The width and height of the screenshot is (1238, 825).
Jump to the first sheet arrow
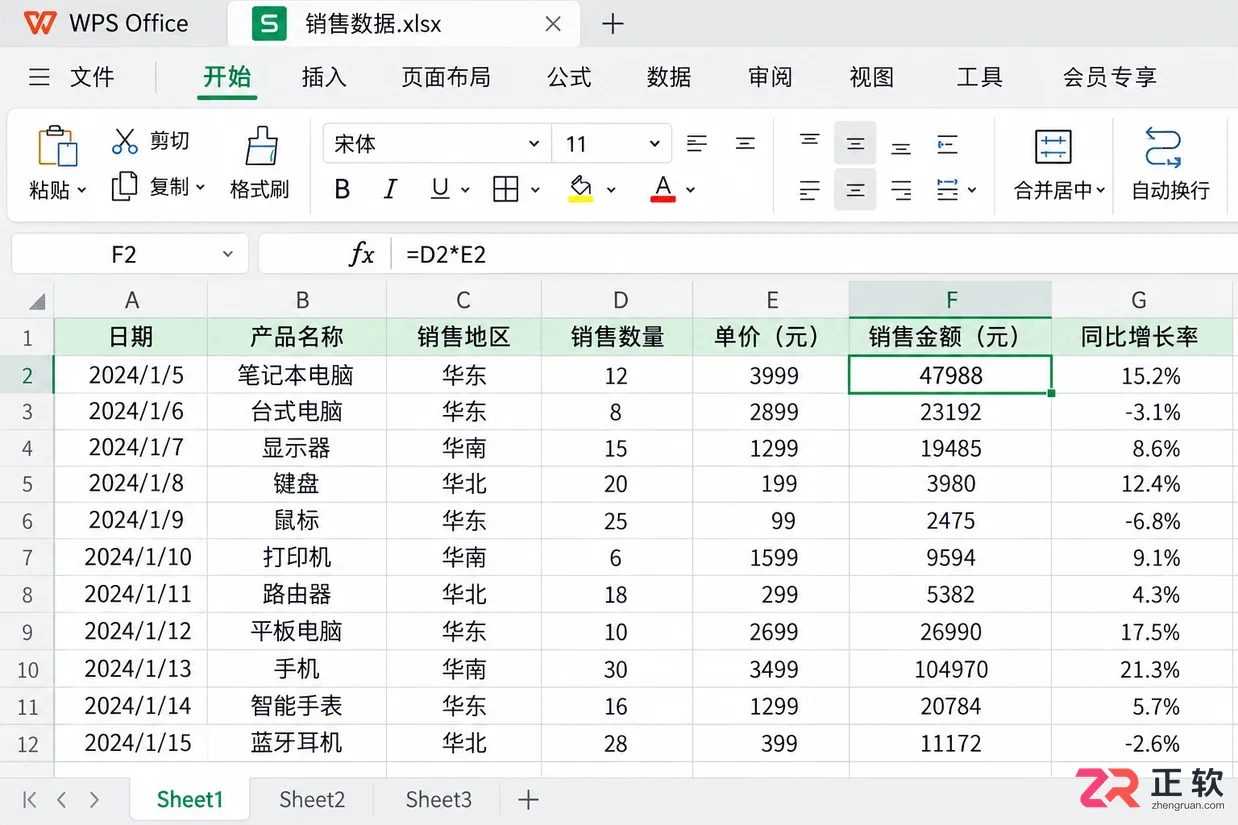tap(29, 799)
